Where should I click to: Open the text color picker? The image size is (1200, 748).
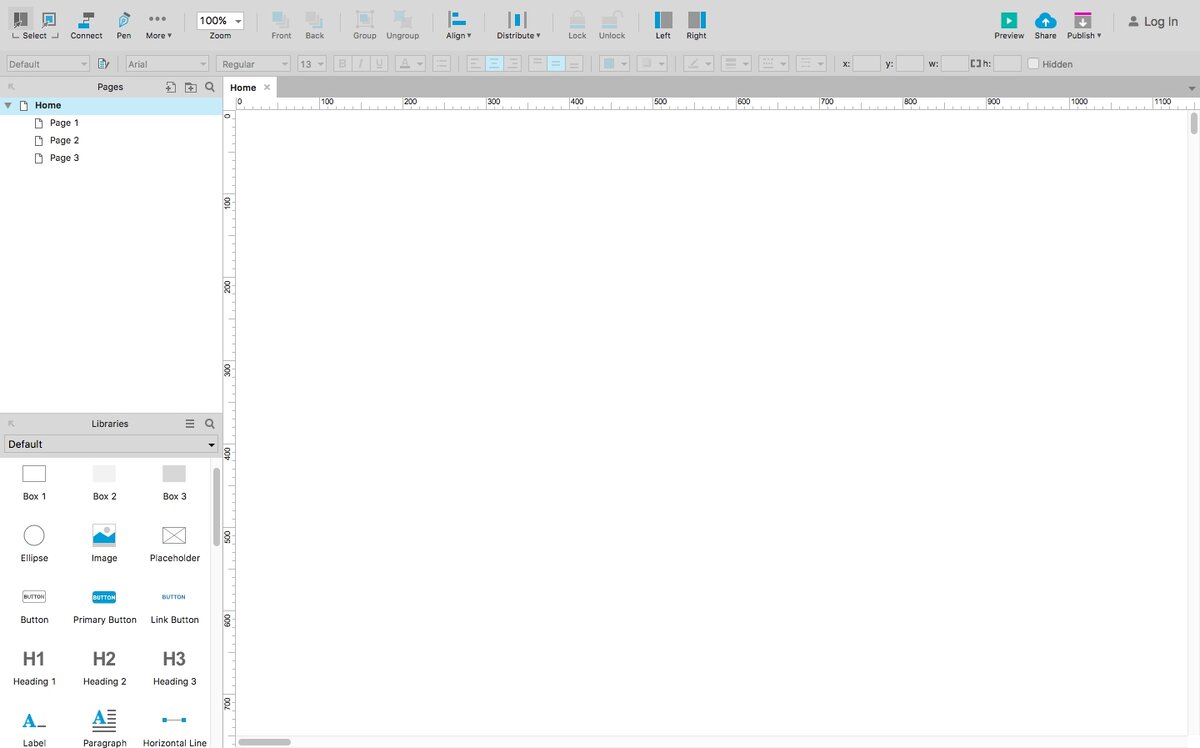click(x=410, y=64)
